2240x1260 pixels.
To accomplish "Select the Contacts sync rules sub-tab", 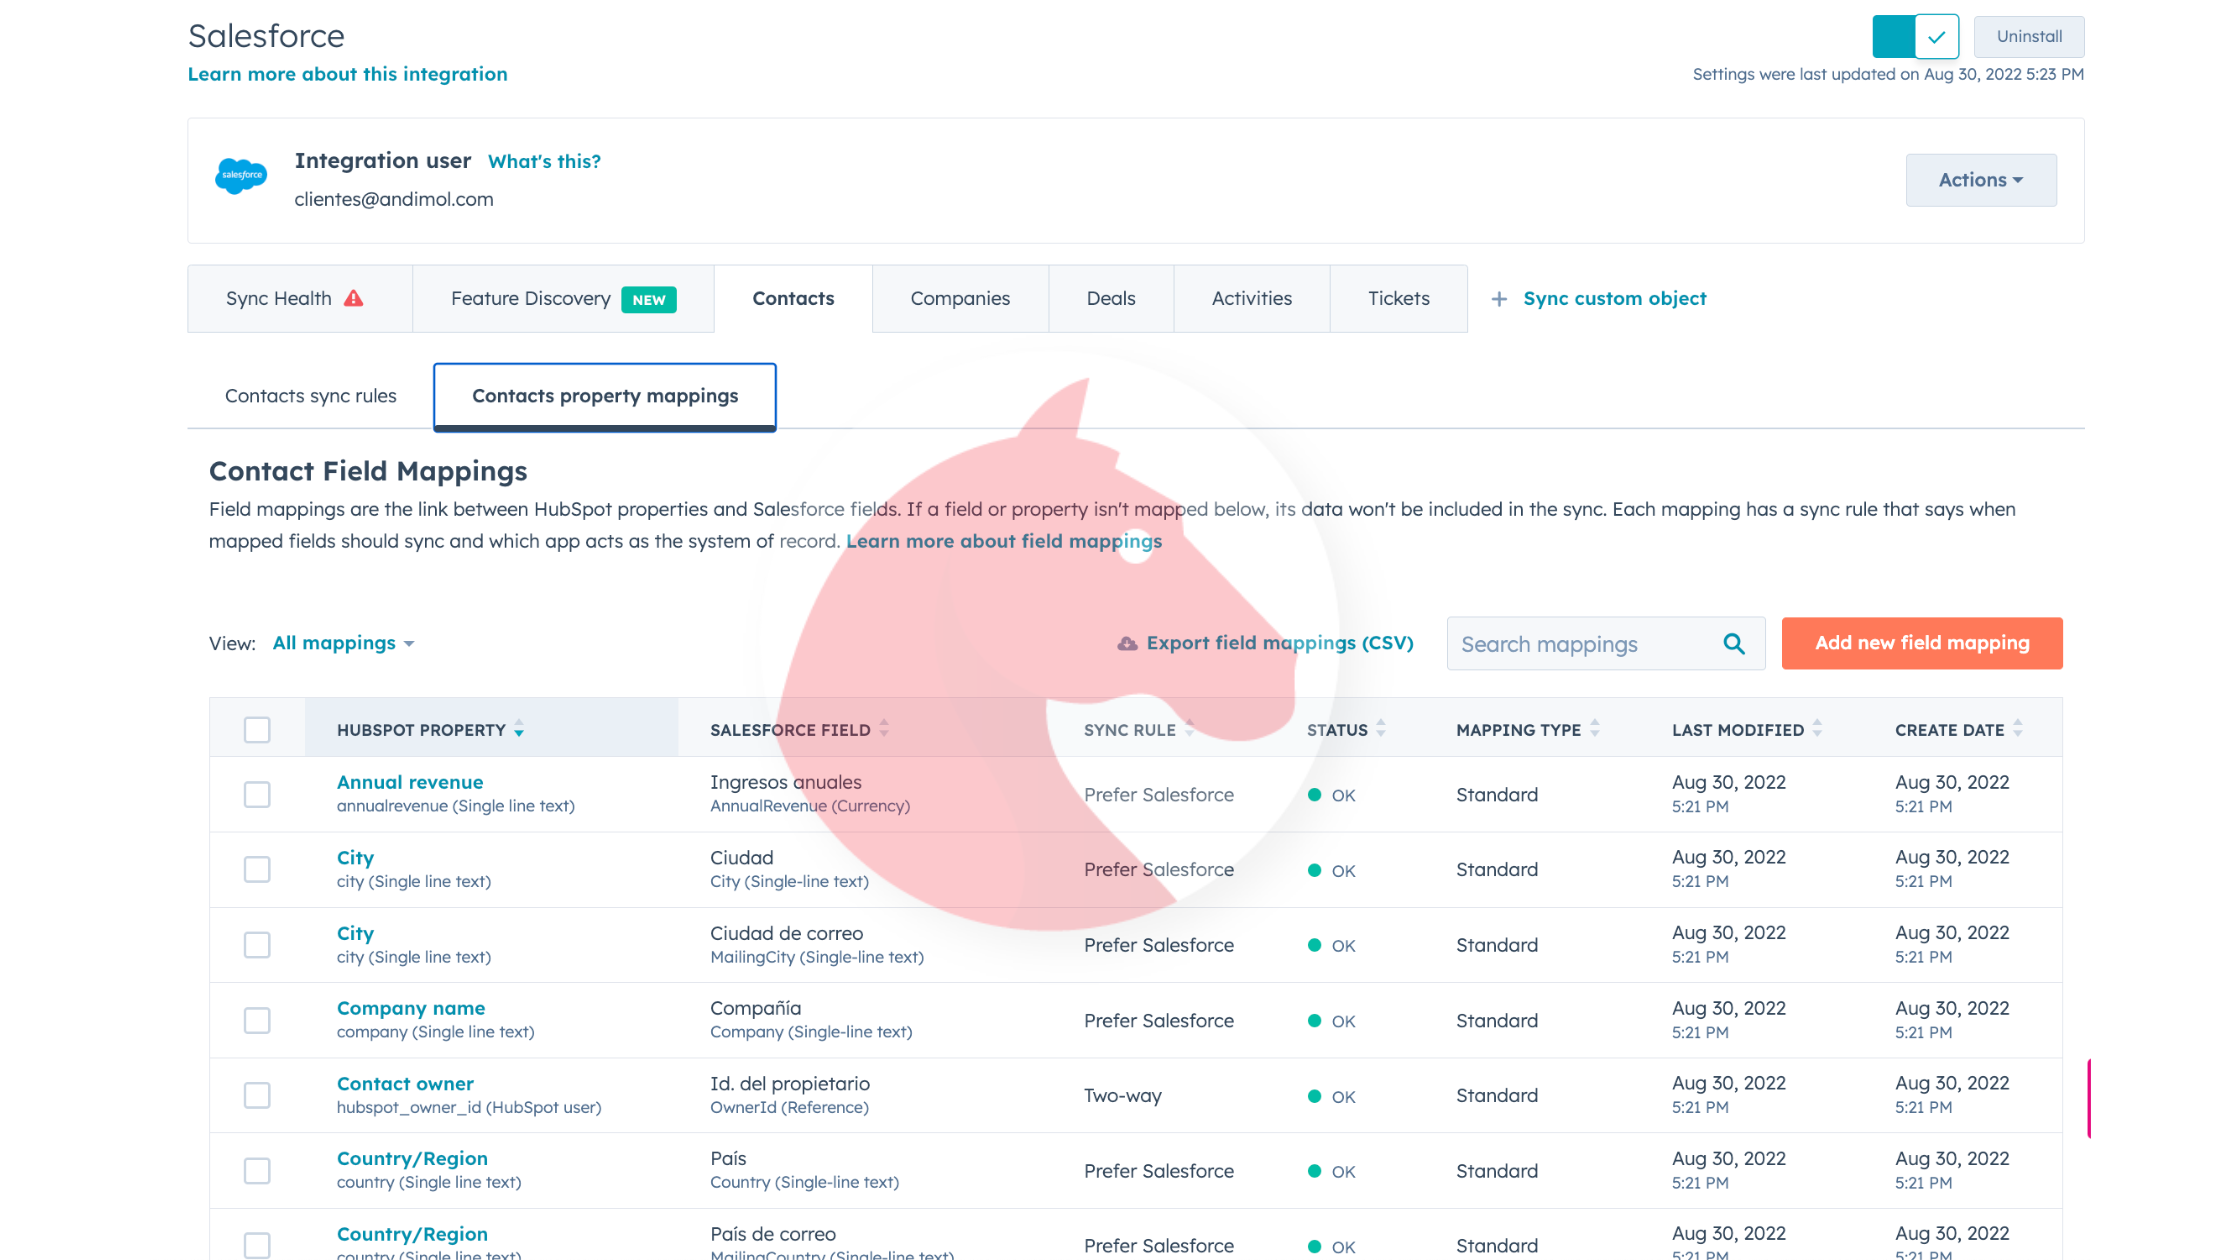I will [310, 396].
